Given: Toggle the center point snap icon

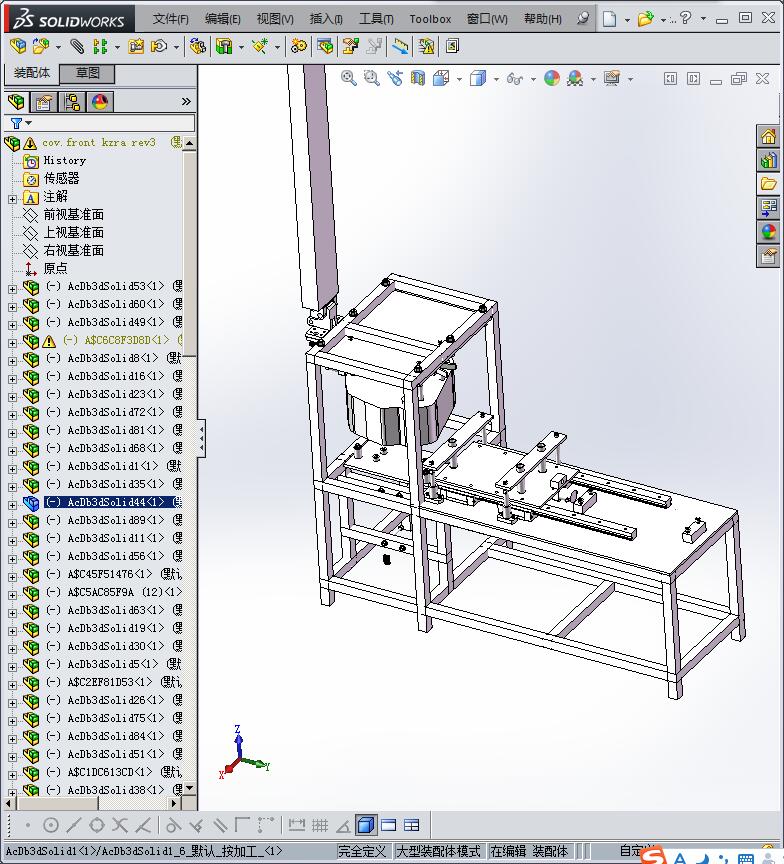Looking at the screenshot, I should (x=51, y=825).
